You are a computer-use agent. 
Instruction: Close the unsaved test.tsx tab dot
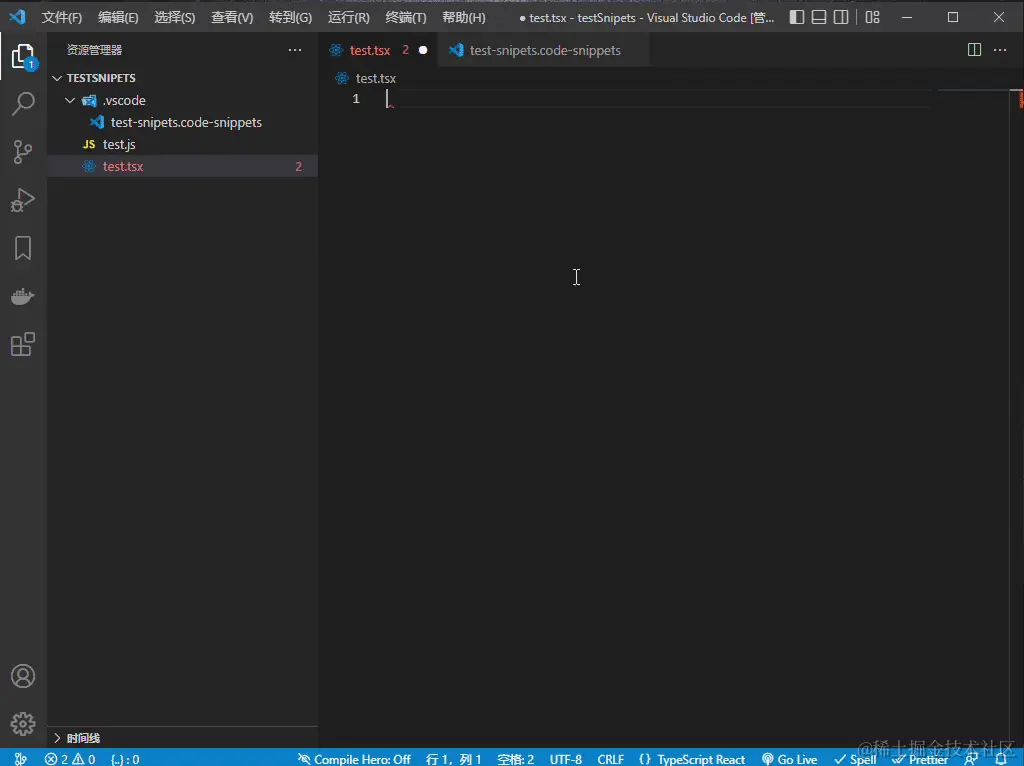pyautogui.click(x=423, y=50)
